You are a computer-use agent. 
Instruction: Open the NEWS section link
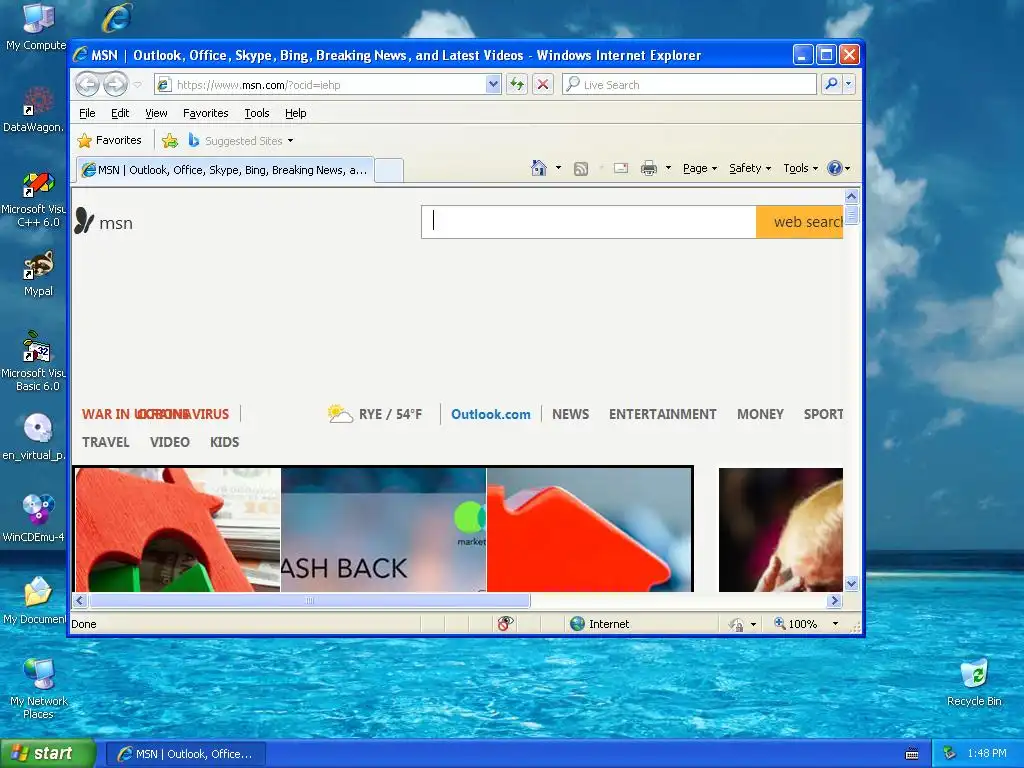570,414
